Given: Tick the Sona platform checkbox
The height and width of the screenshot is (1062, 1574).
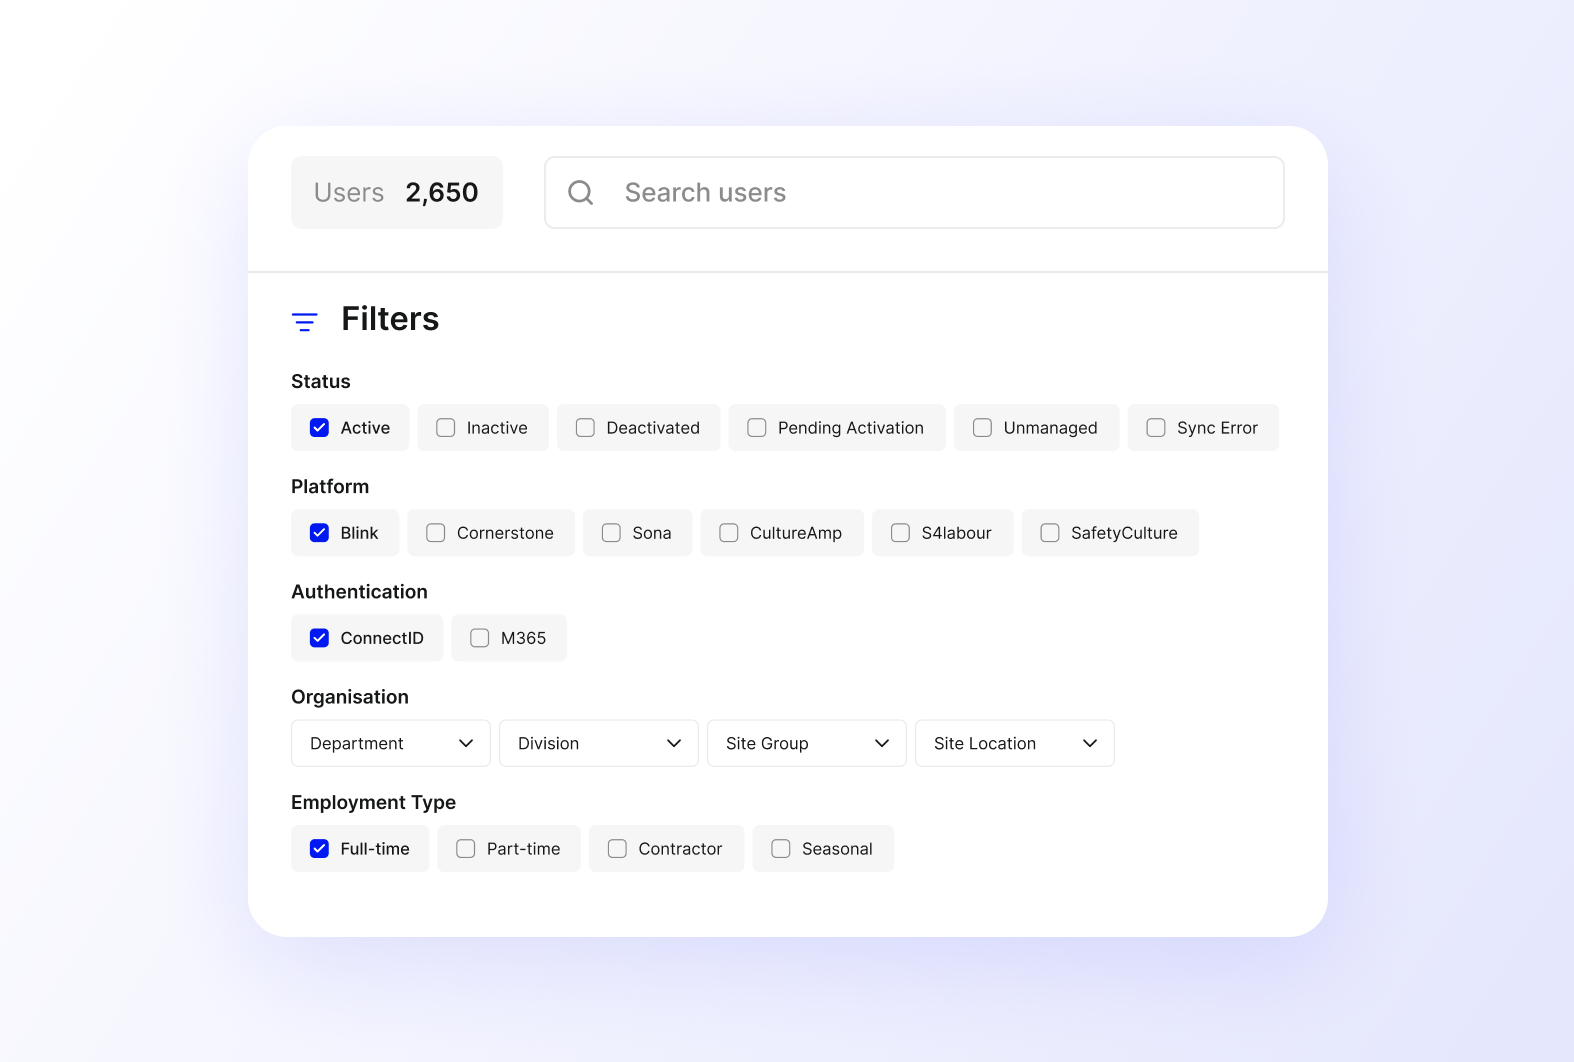Looking at the screenshot, I should click(611, 533).
